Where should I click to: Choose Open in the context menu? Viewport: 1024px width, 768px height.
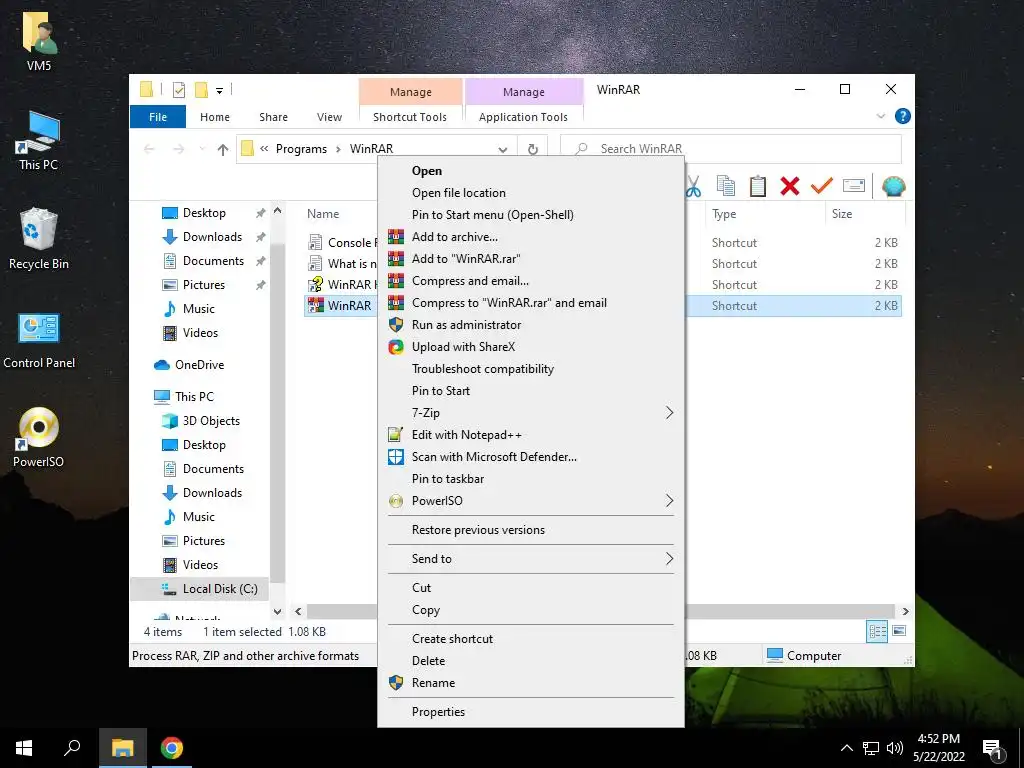(531, 171)
